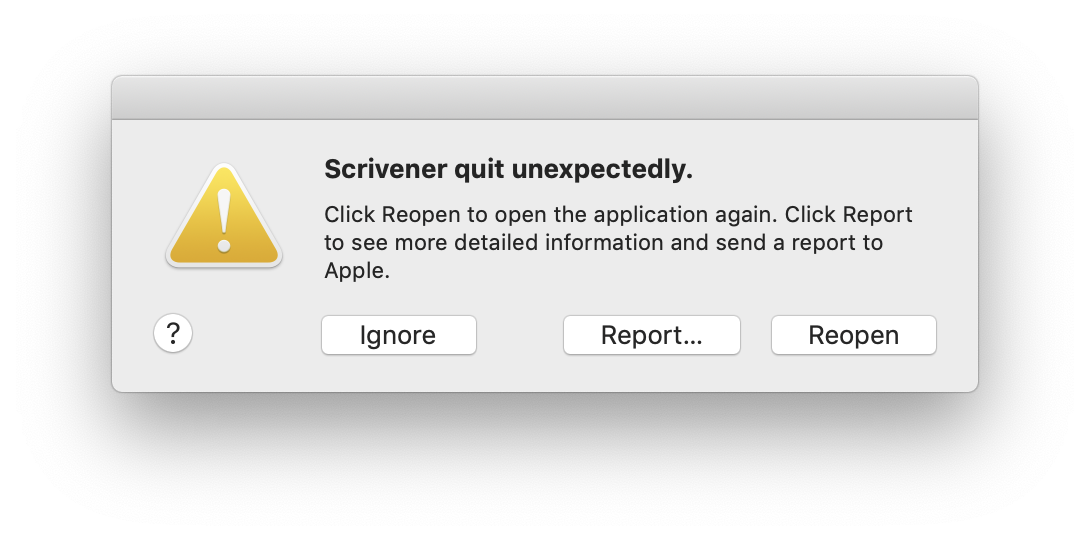Click empty space between Ignore and Report buttons
This screenshot has height=540, width=1090.
(519, 335)
